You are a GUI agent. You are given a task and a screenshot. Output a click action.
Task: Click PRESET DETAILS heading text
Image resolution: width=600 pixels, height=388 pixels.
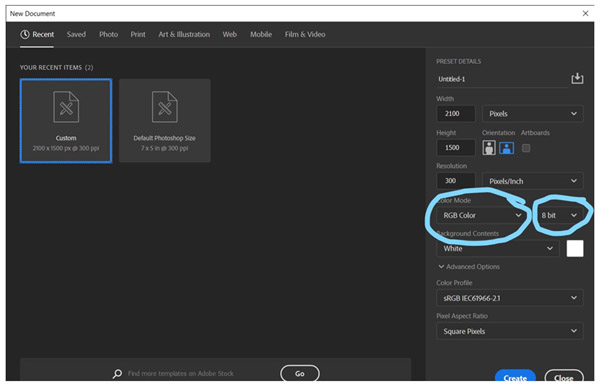(x=458, y=61)
